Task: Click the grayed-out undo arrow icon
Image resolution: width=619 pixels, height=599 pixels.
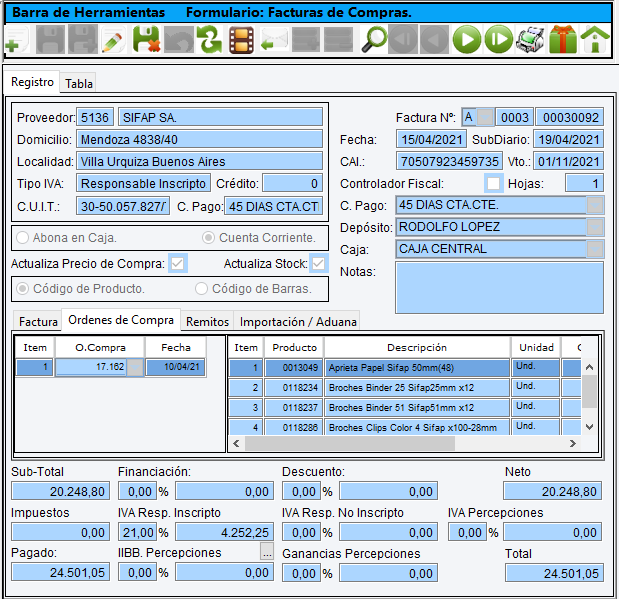Action: (x=178, y=39)
